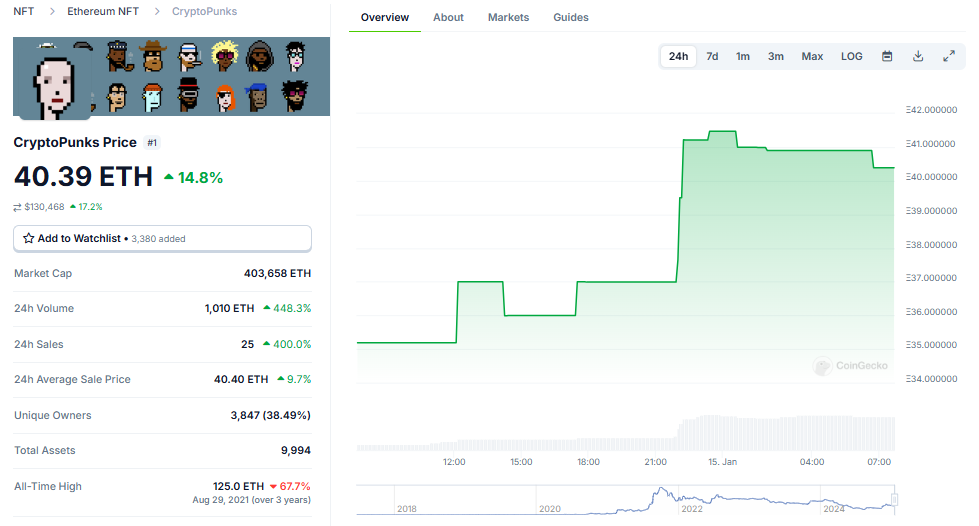Show Max chart range
Image resolution: width=979 pixels, height=526 pixels.
coord(812,56)
